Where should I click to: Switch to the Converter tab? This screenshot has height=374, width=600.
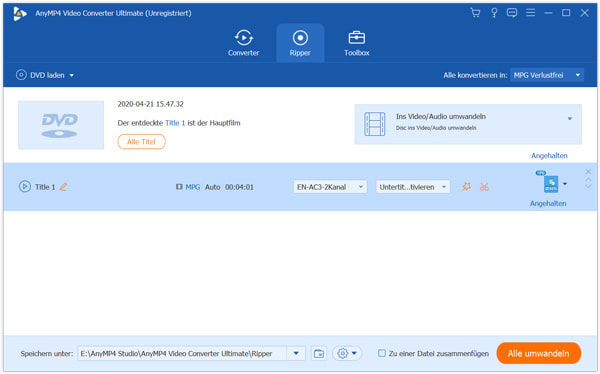click(243, 43)
